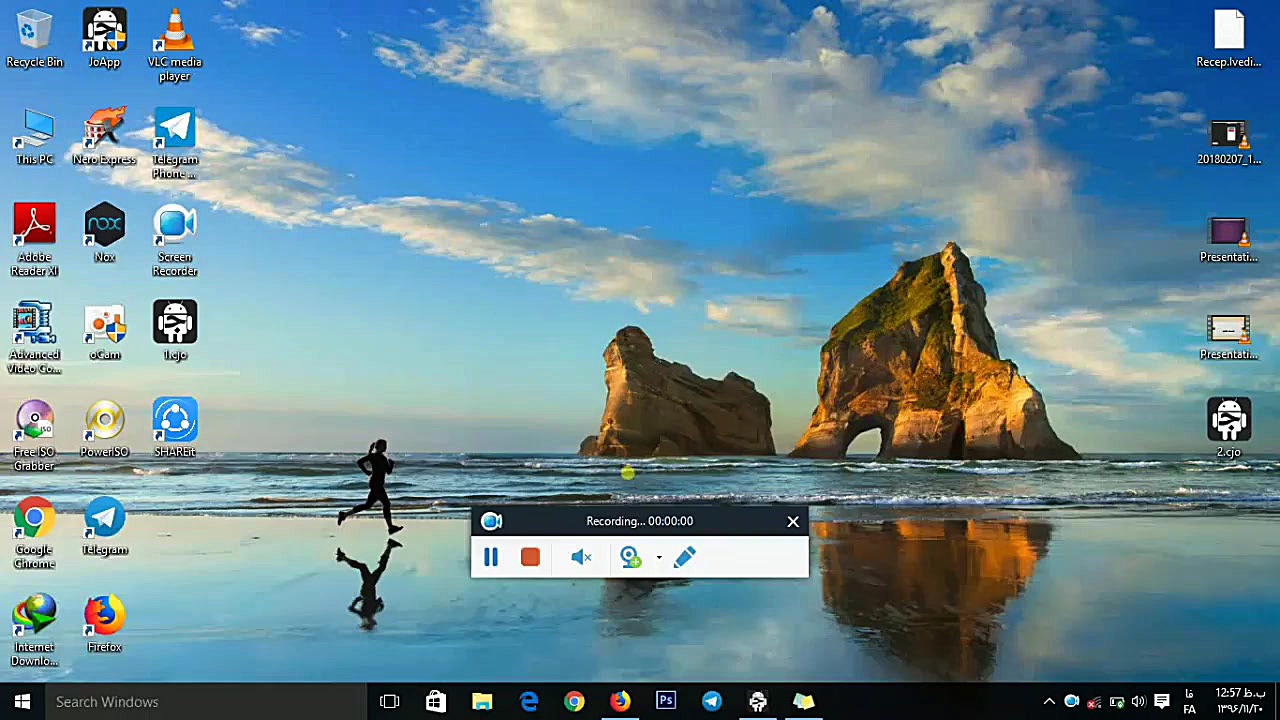Expand the dropdown arrow beside the webcam icon
Image resolution: width=1280 pixels, height=720 pixels.
point(659,557)
